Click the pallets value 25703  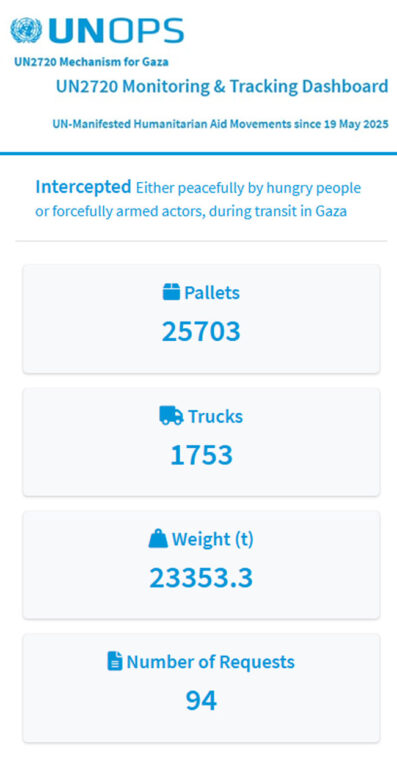(x=201, y=332)
